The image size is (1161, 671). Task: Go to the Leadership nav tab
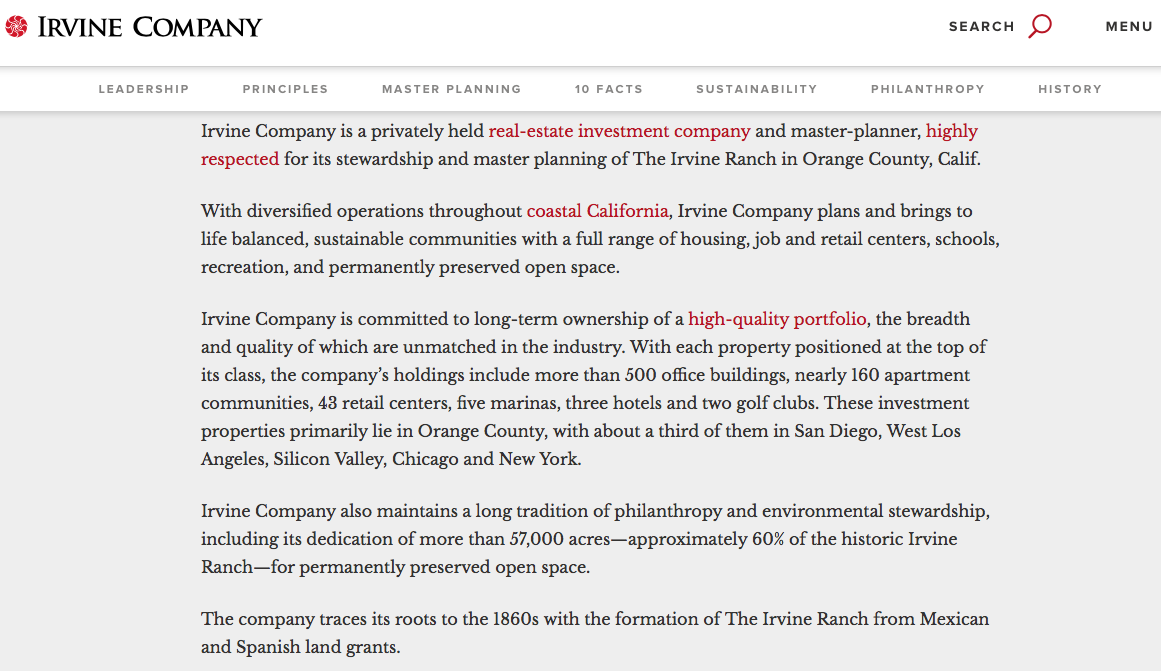(x=143, y=89)
